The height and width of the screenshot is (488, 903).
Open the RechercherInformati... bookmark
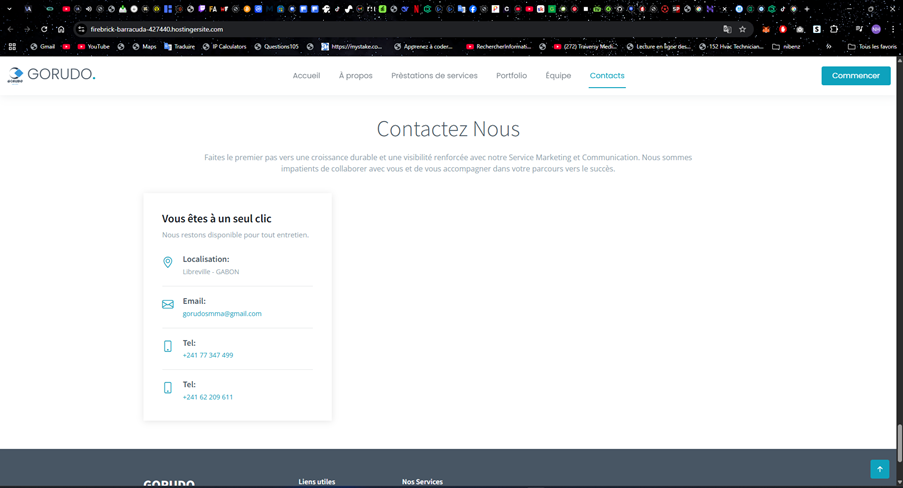coord(499,47)
